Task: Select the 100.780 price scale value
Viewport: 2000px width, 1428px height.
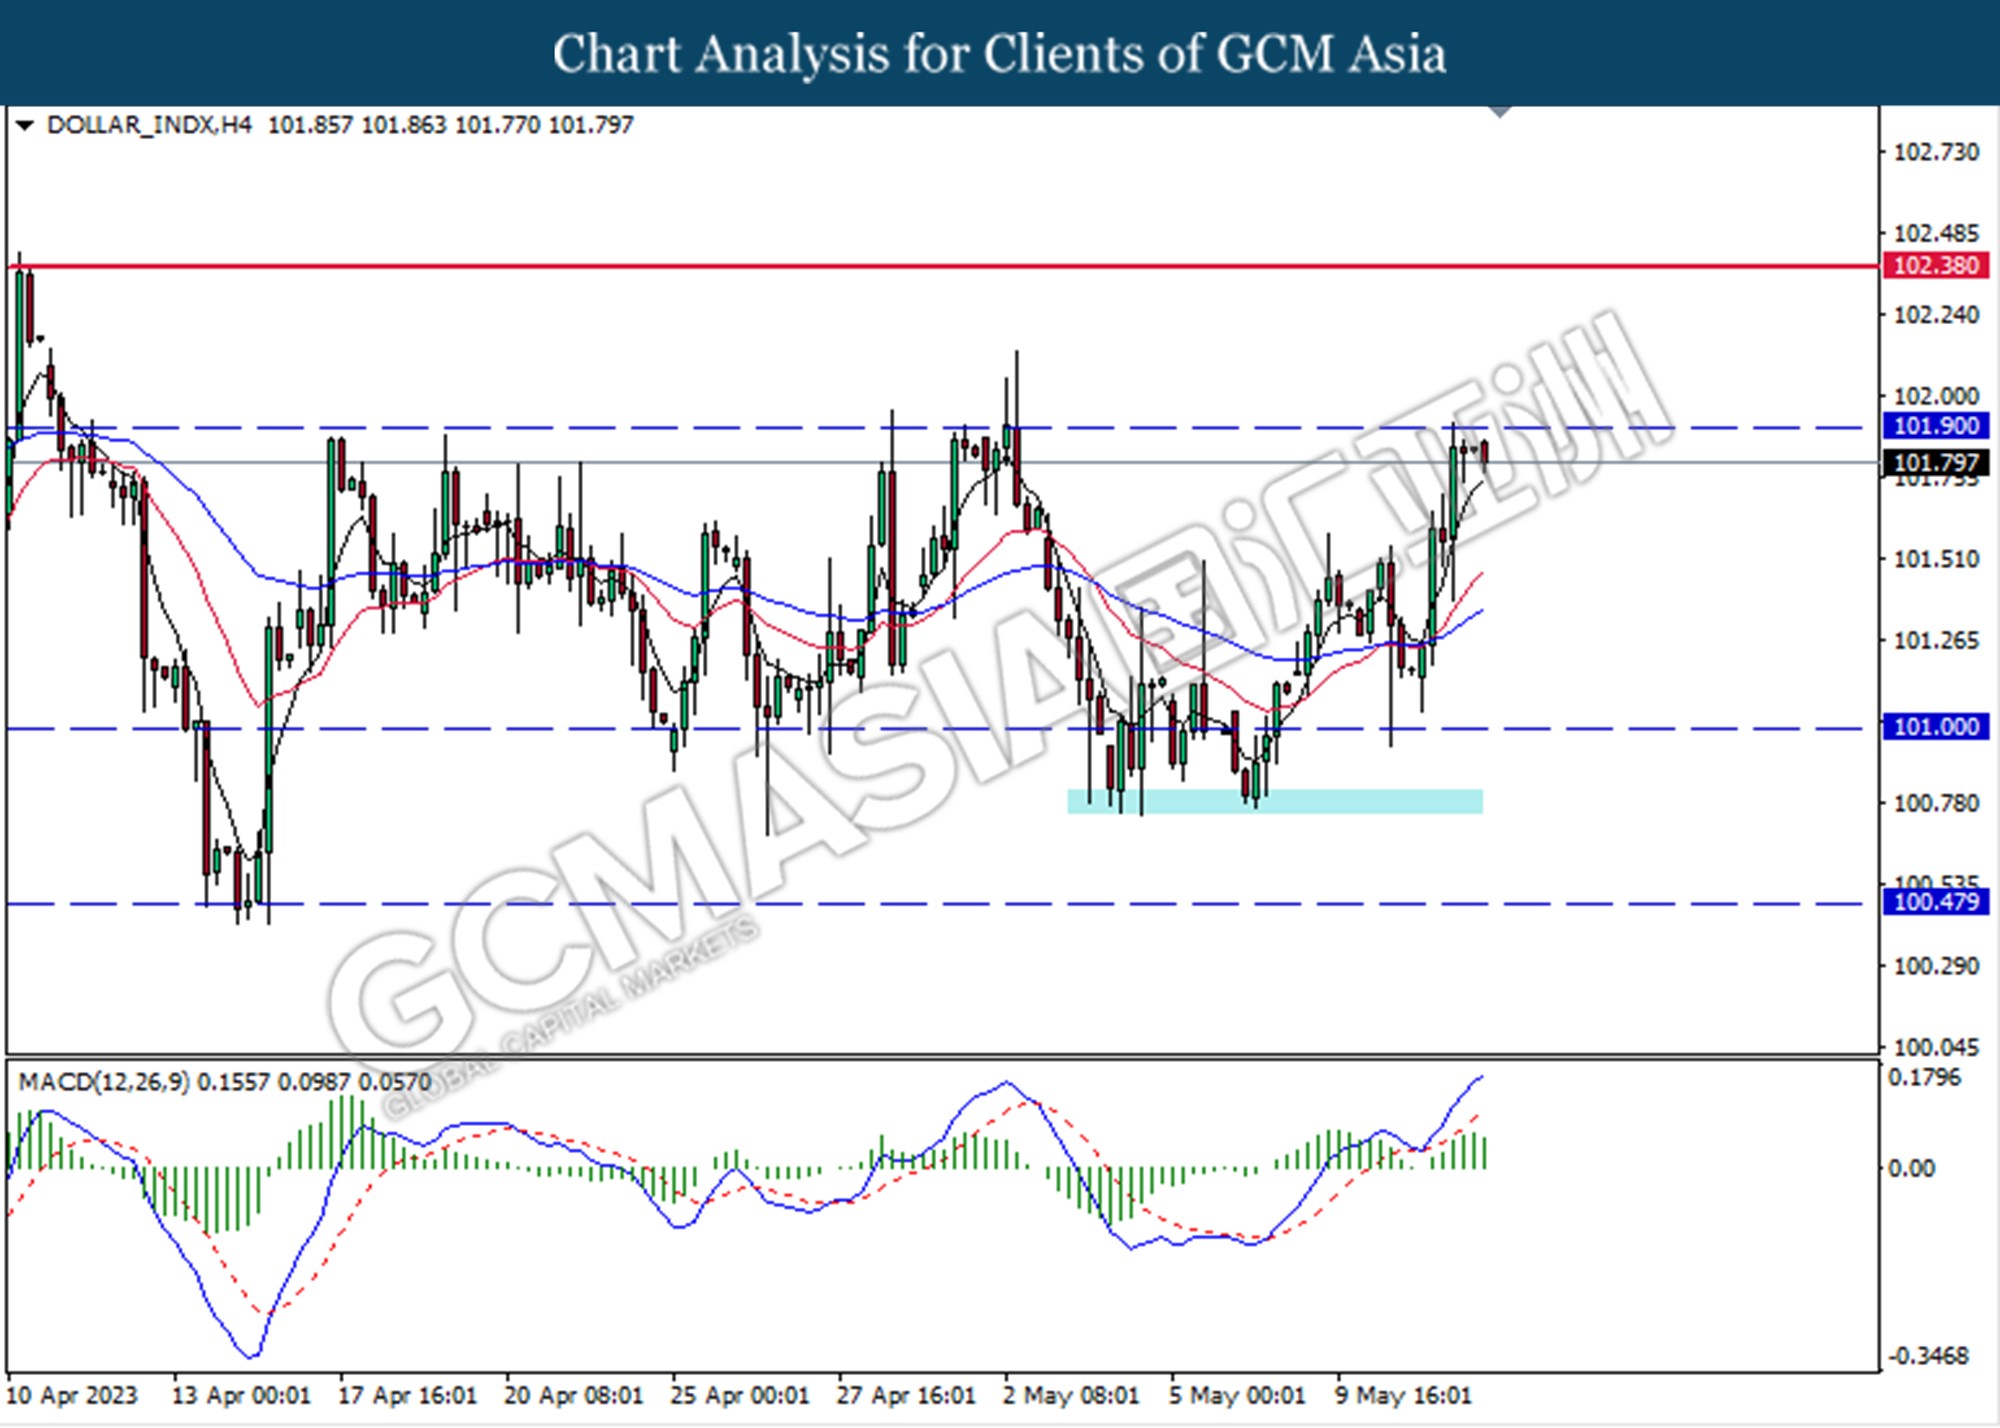Action: 1936,803
